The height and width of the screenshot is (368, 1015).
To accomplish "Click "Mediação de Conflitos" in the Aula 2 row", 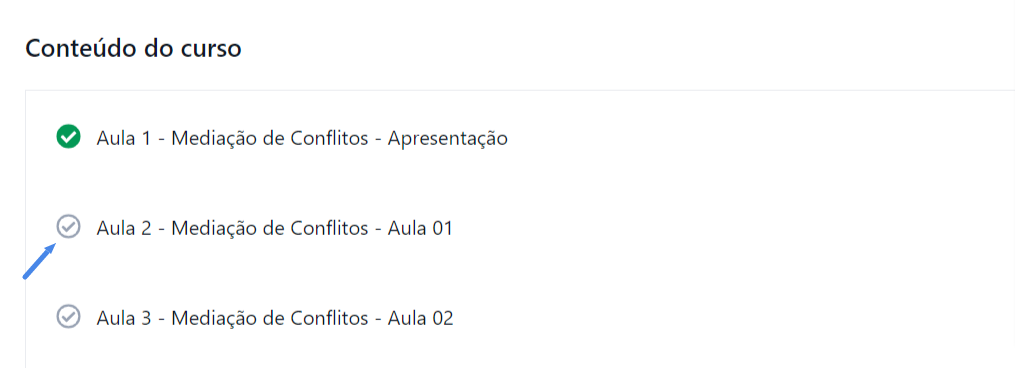I will tap(271, 229).
